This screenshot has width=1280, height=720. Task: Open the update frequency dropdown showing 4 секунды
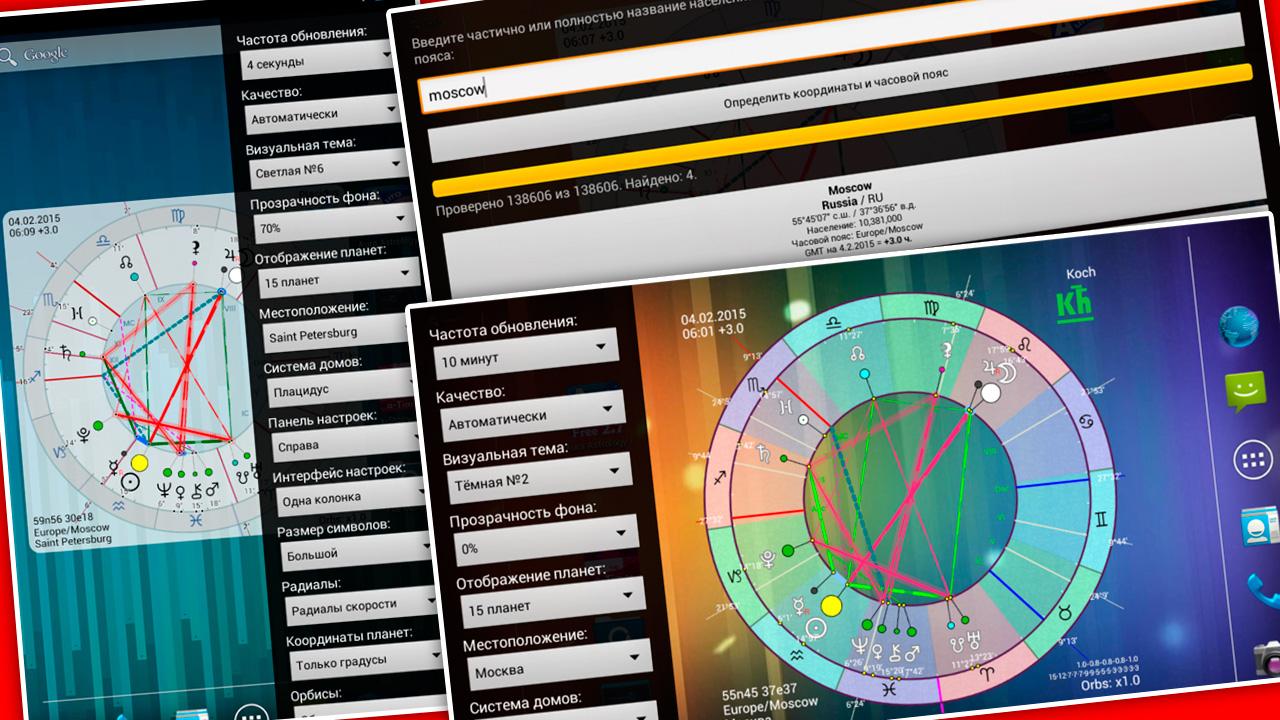pos(318,62)
